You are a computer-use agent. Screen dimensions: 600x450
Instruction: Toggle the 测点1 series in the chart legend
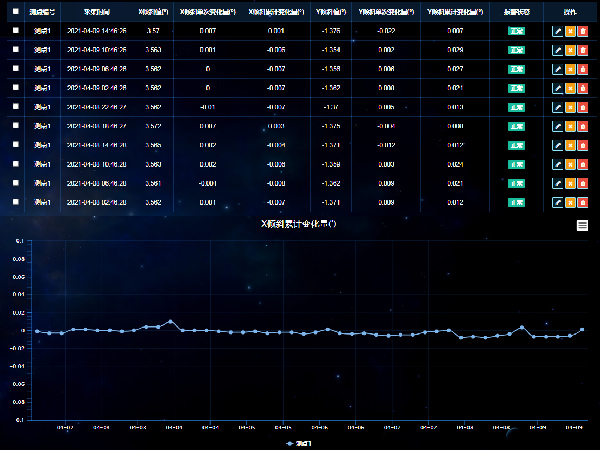point(300,442)
